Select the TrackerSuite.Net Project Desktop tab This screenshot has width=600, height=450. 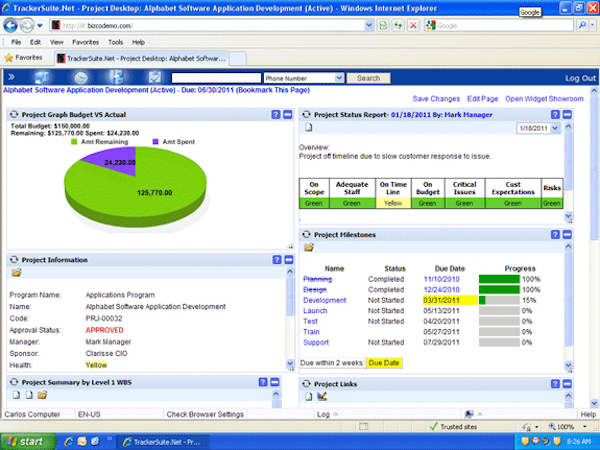142,58
